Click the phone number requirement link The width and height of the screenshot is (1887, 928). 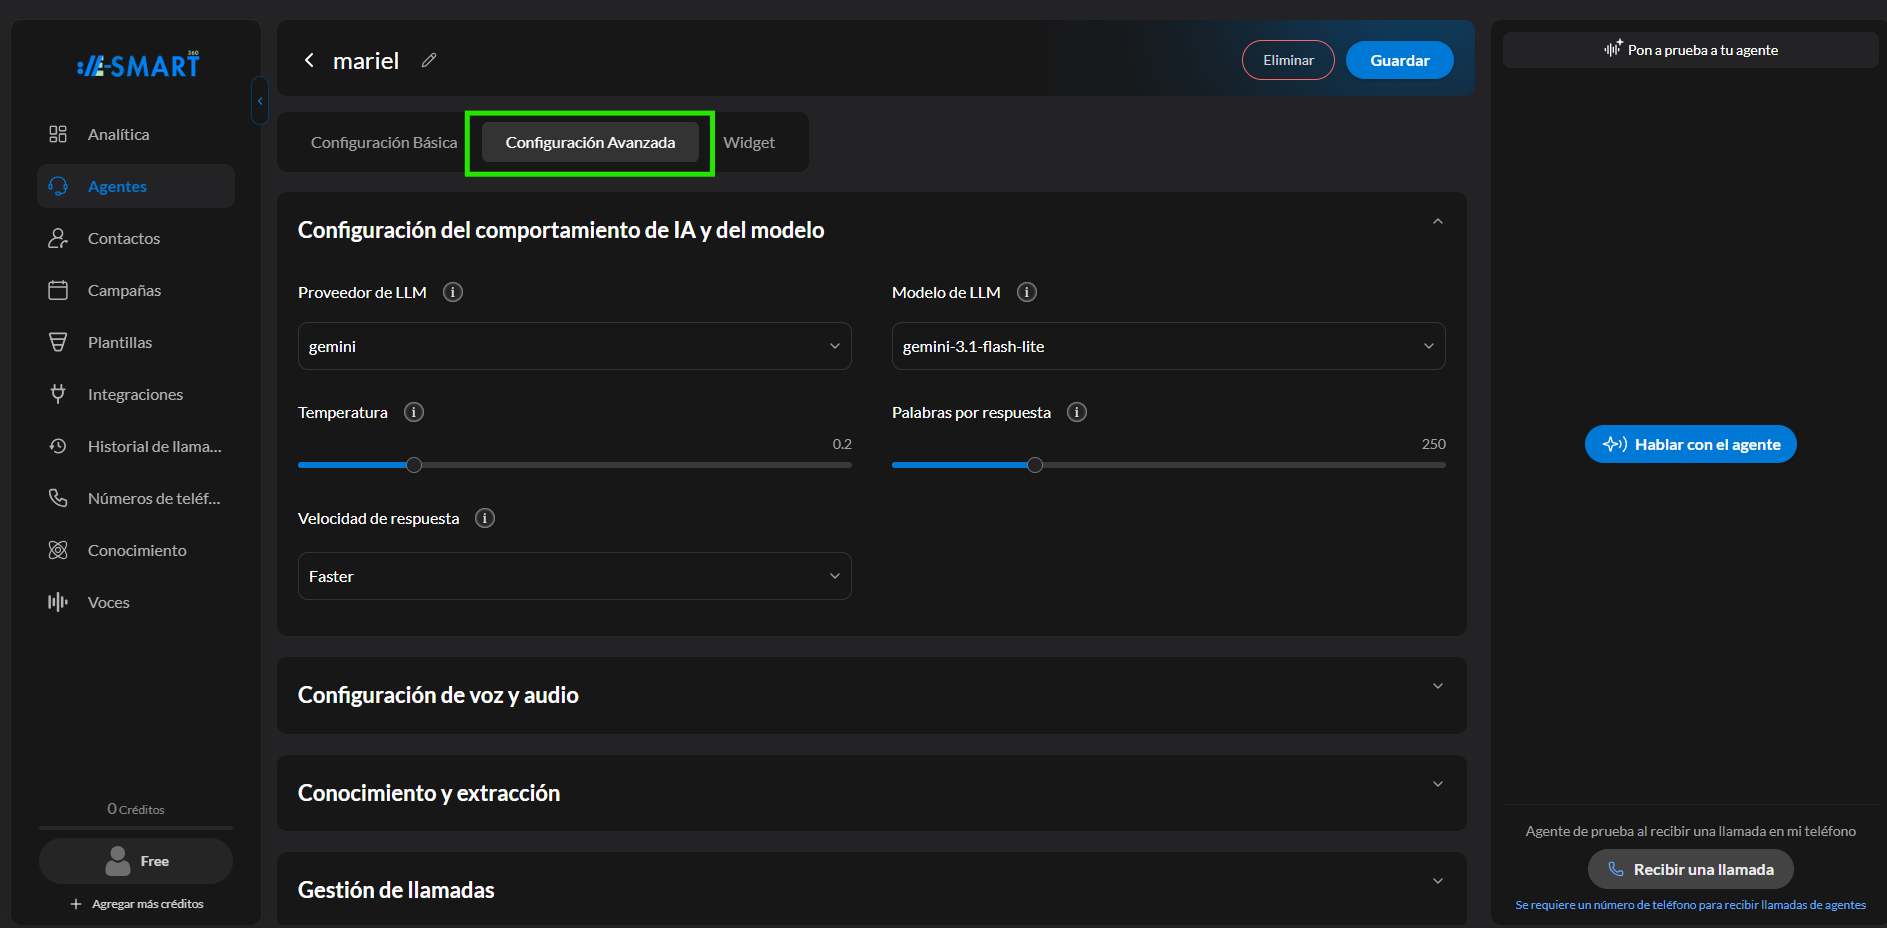pyautogui.click(x=1690, y=905)
